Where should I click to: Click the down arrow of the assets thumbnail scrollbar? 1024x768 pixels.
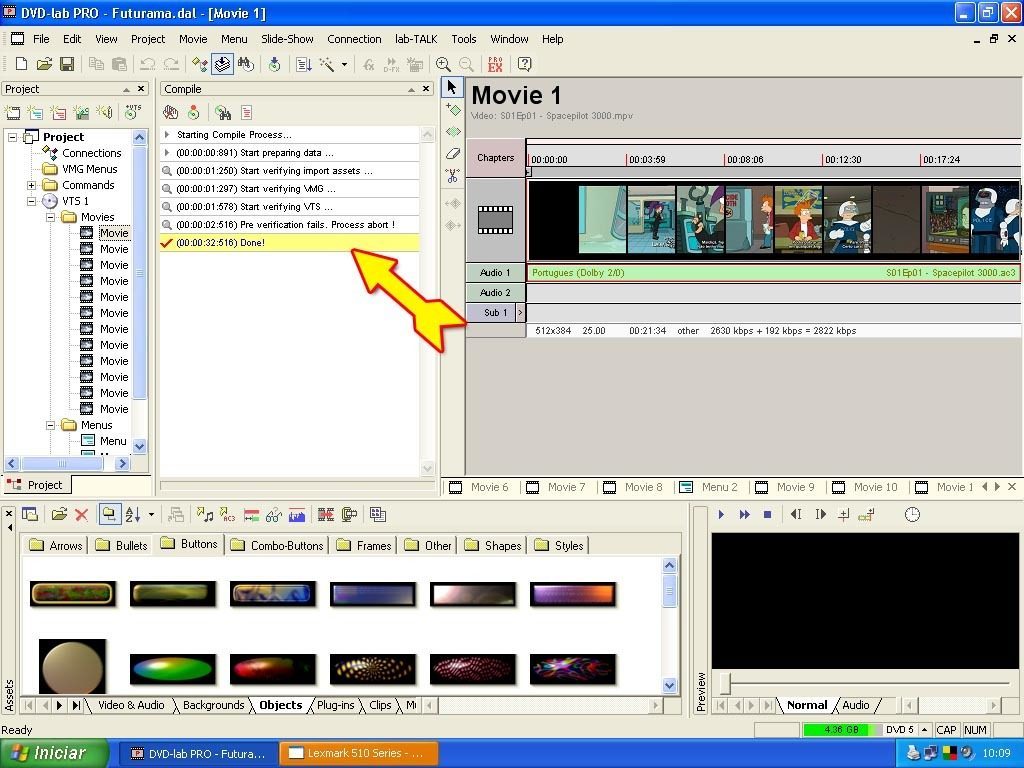coord(669,685)
